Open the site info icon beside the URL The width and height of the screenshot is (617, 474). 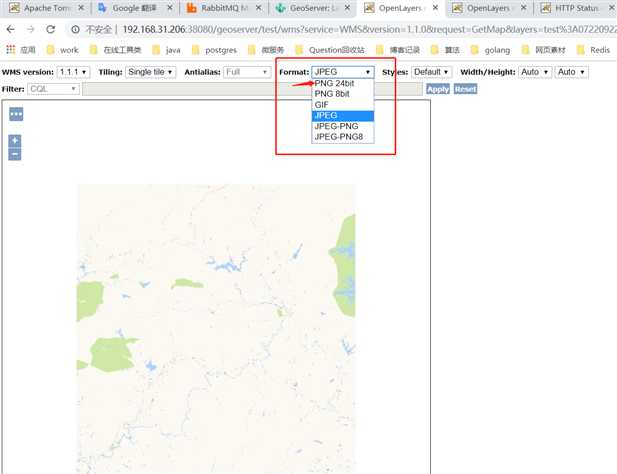click(x=75, y=30)
